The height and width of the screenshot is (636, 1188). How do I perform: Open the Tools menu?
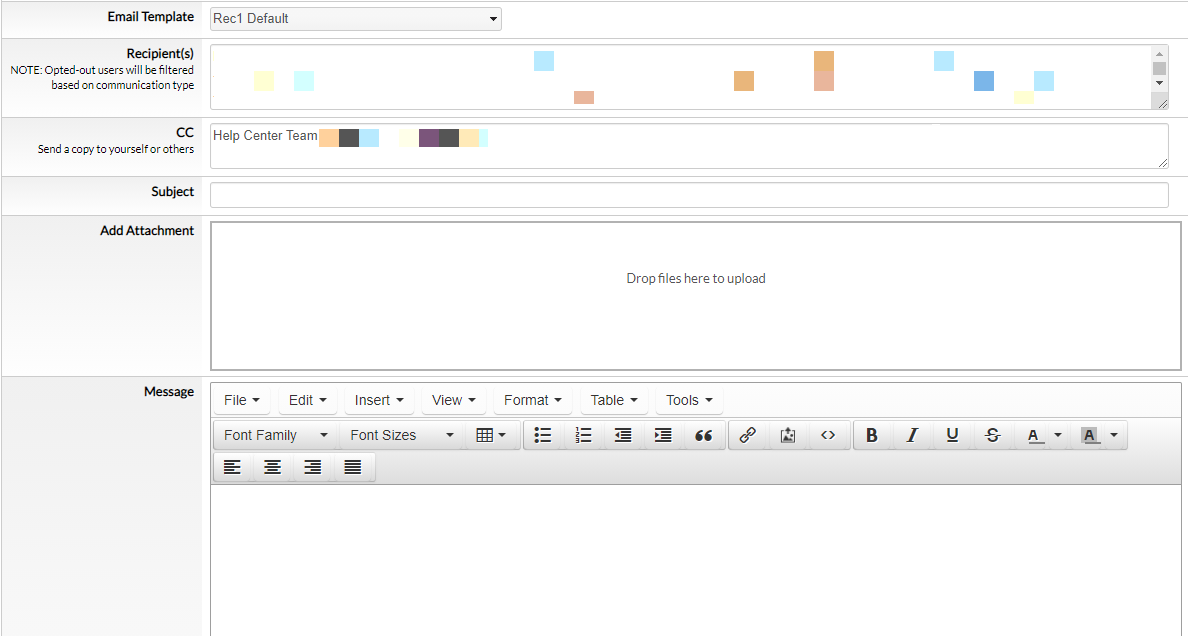pyautogui.click(x=689, y=400)
